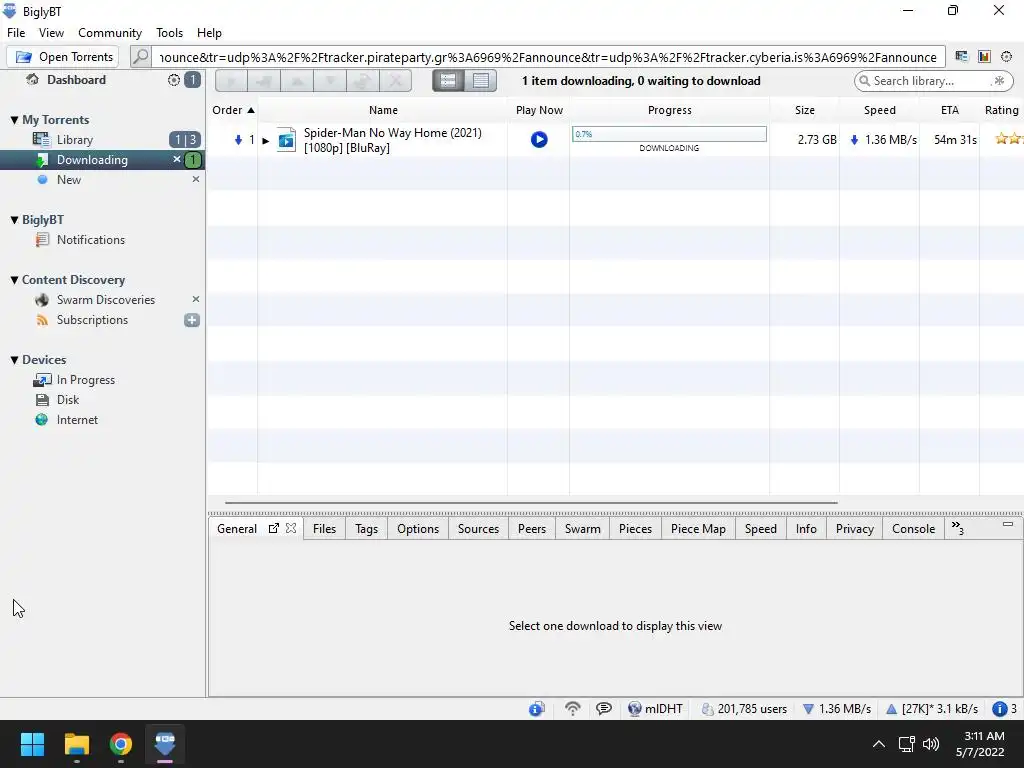Click the move up arrow toolbar icon

pyautogui.click(x=297, y=81)
